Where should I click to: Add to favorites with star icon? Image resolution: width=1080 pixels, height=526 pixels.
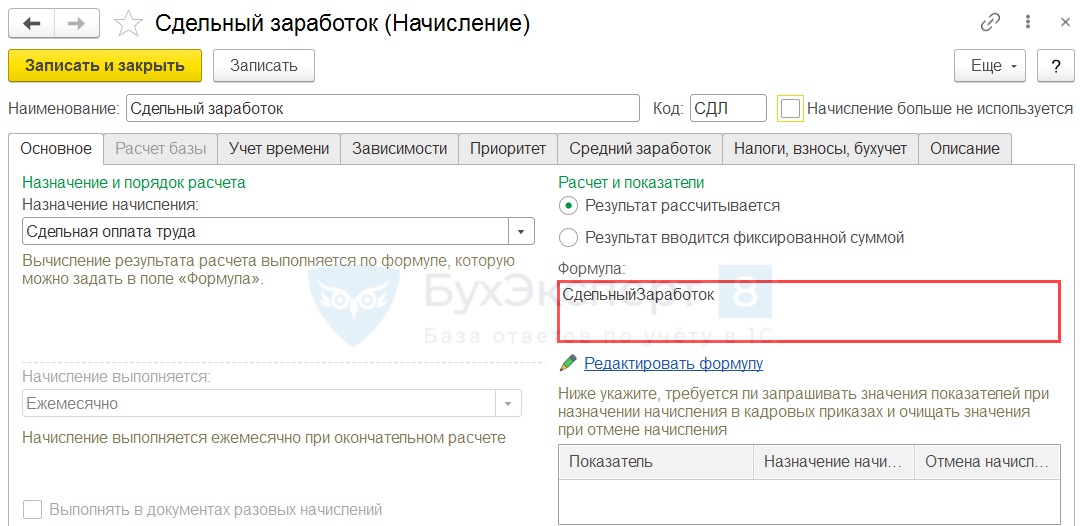point(129,23)
